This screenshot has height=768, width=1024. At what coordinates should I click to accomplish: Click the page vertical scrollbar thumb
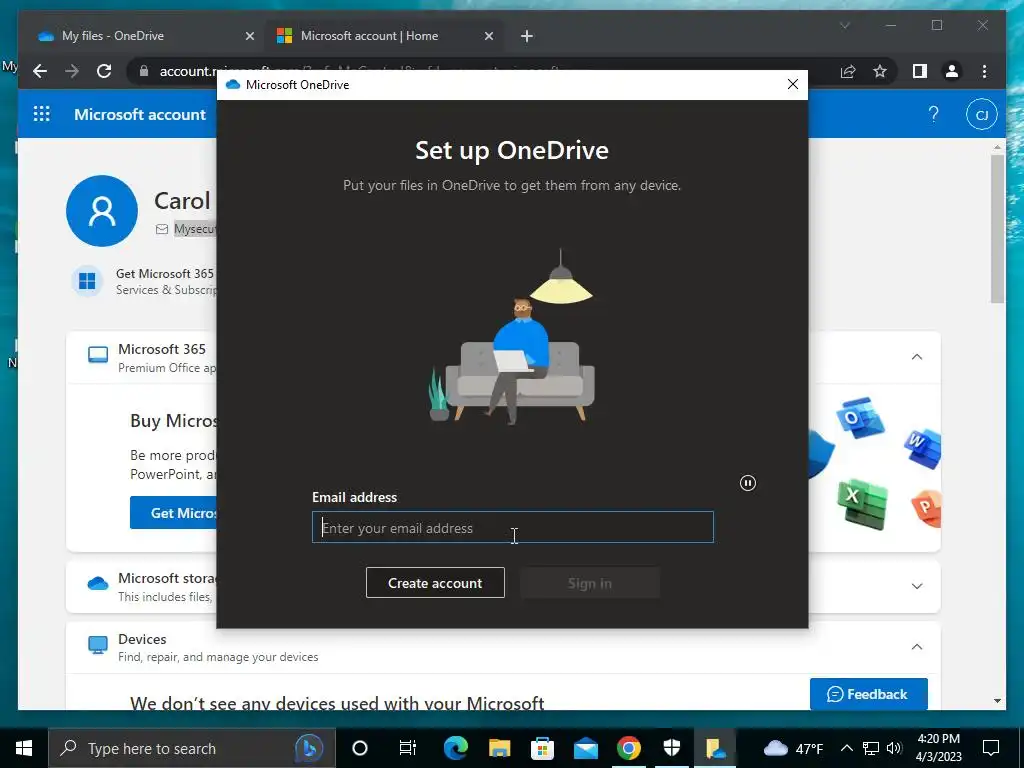tap(997, 229)
